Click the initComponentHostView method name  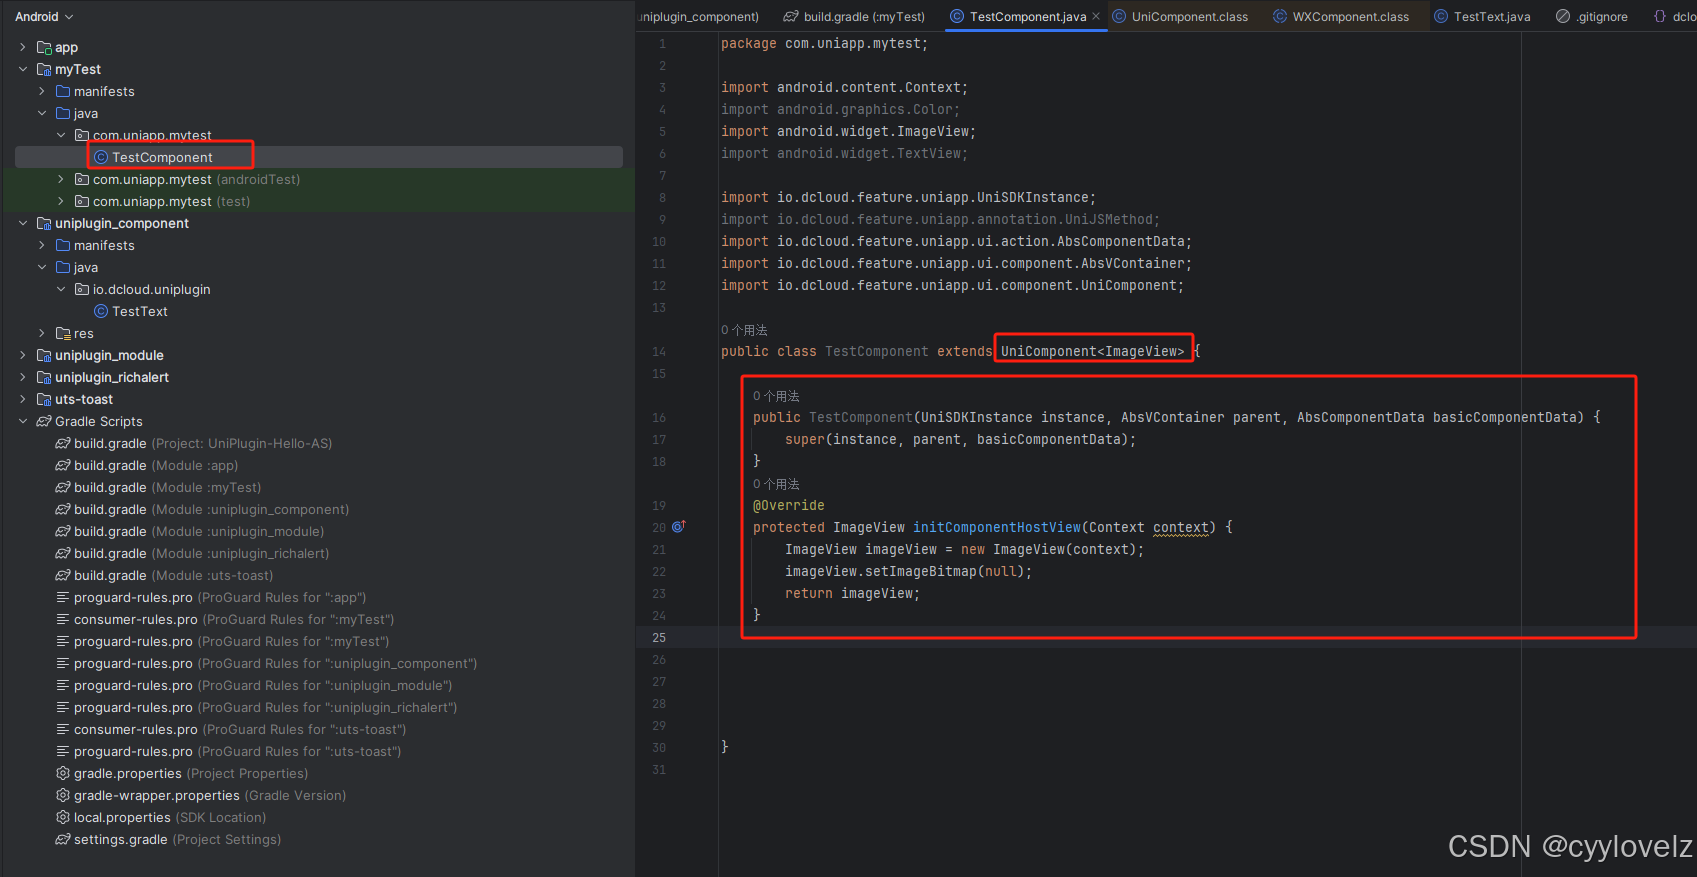tap(997, 527)
